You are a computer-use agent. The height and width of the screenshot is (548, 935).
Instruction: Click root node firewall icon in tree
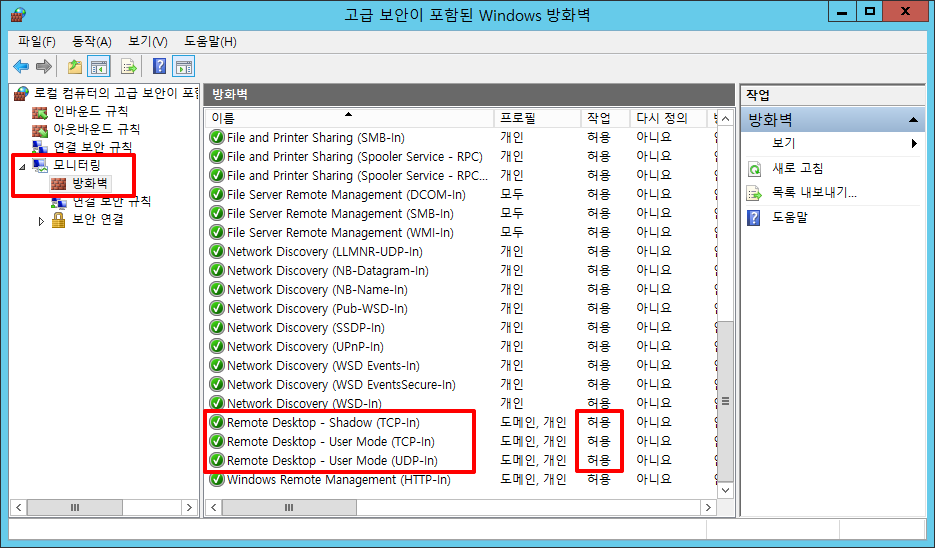pyautogui.click(x=21, y=93)
